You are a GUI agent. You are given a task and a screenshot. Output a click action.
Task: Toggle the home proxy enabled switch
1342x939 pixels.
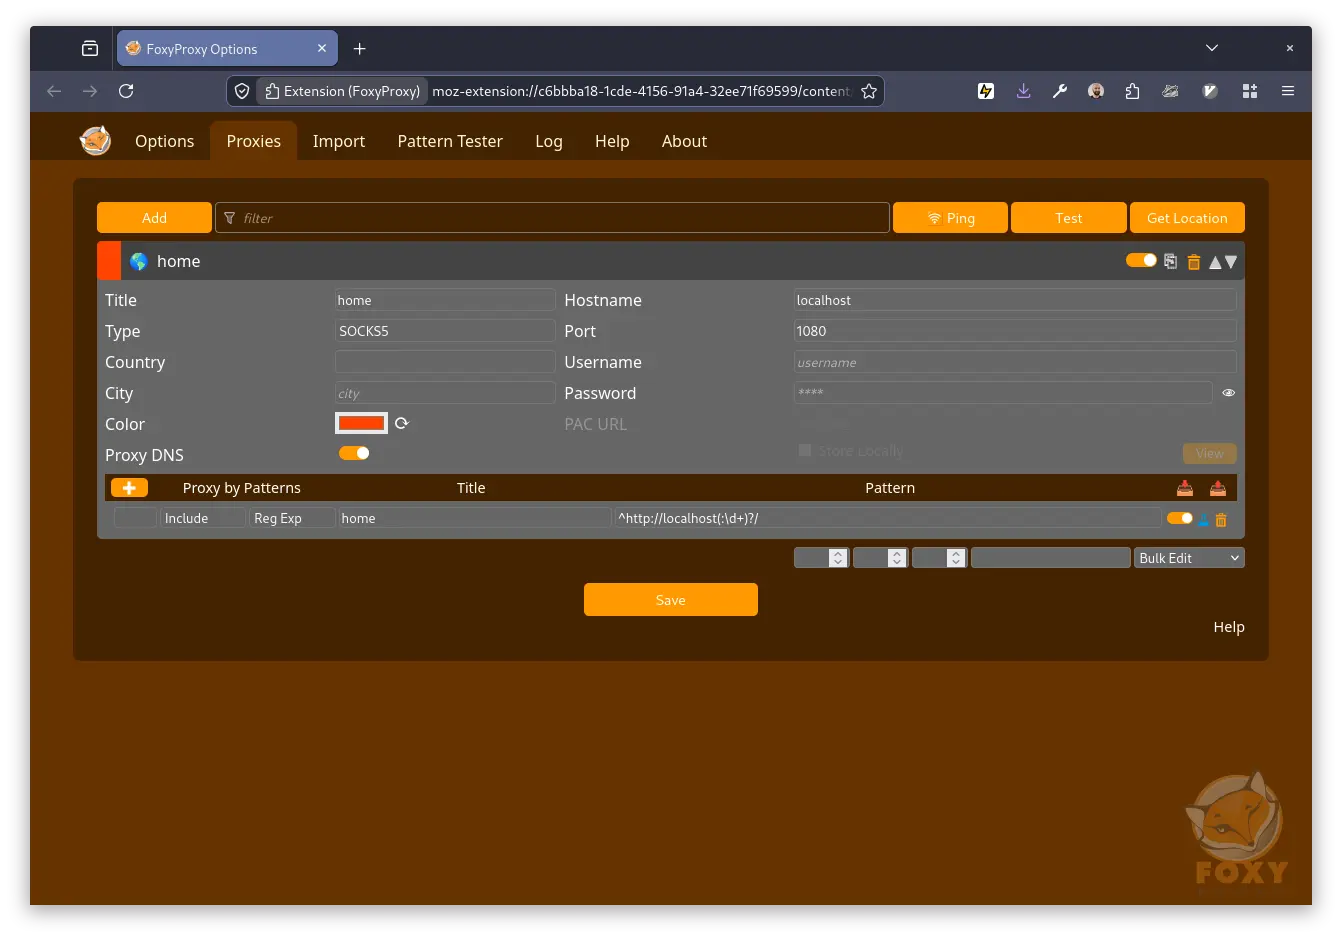click(x=1141, y=261)
